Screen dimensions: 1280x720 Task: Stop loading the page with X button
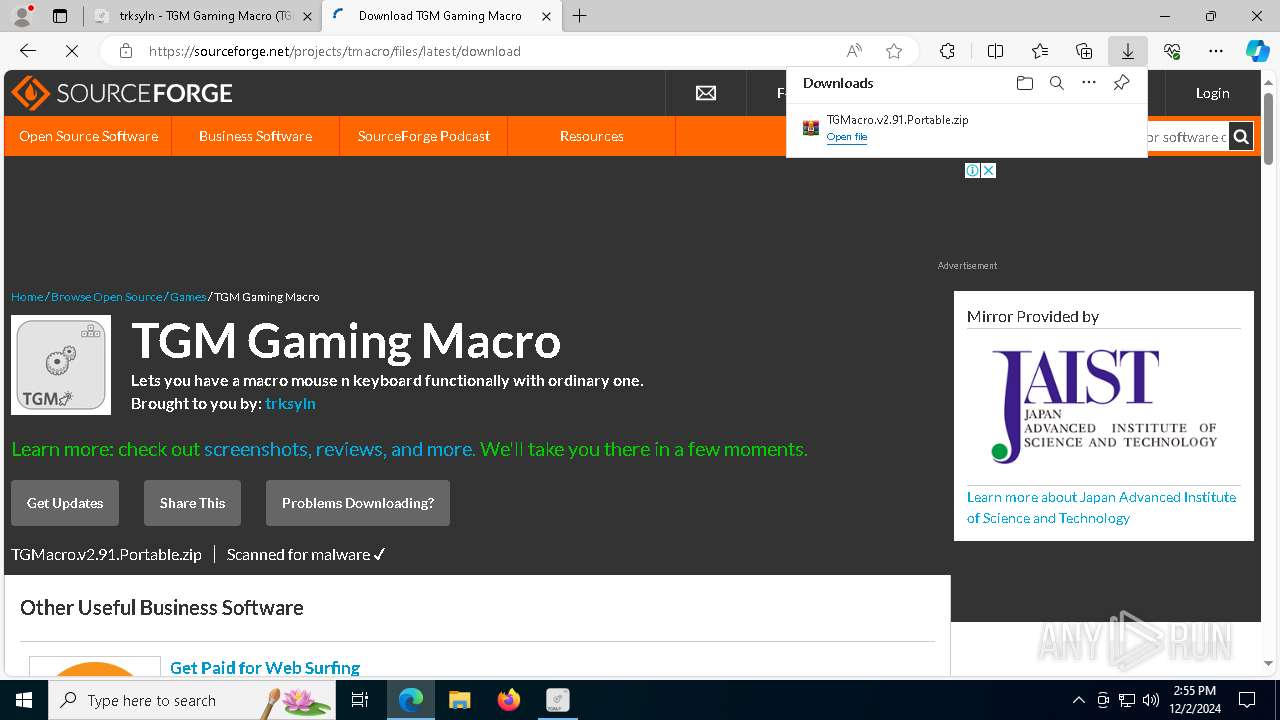[72, 51]
